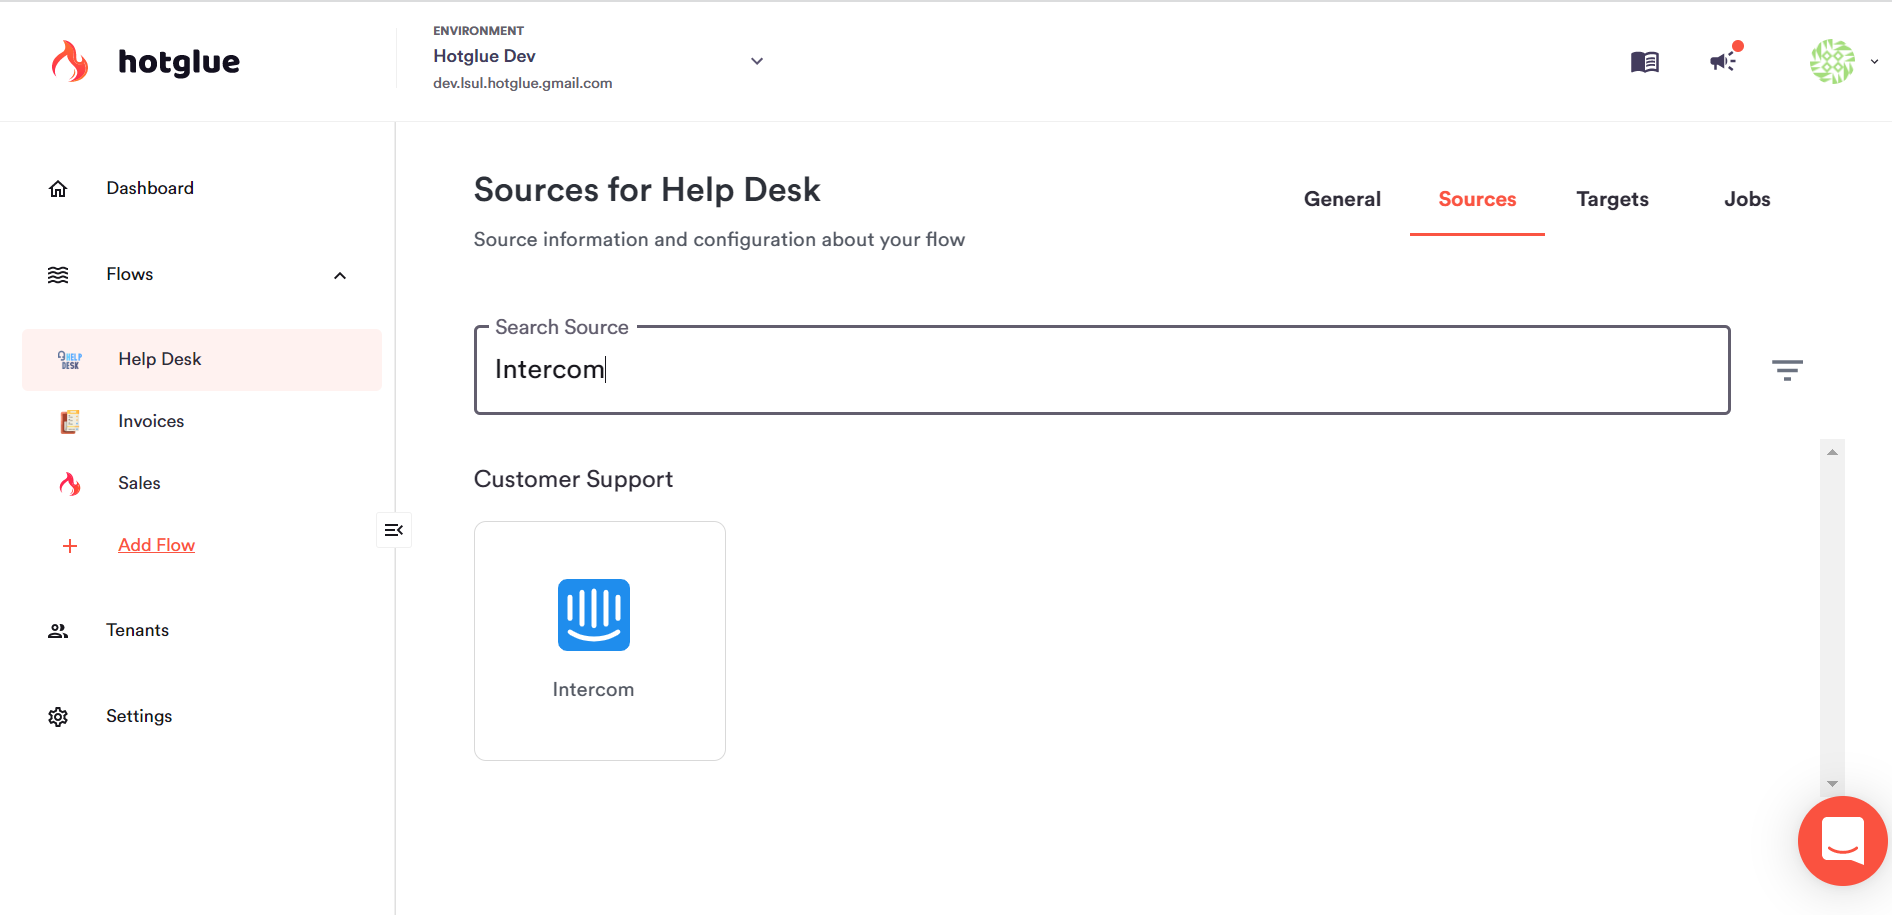Screen dimensions: 1892x915
Task: Open the Jobs tab
Action: [1747, 199]
